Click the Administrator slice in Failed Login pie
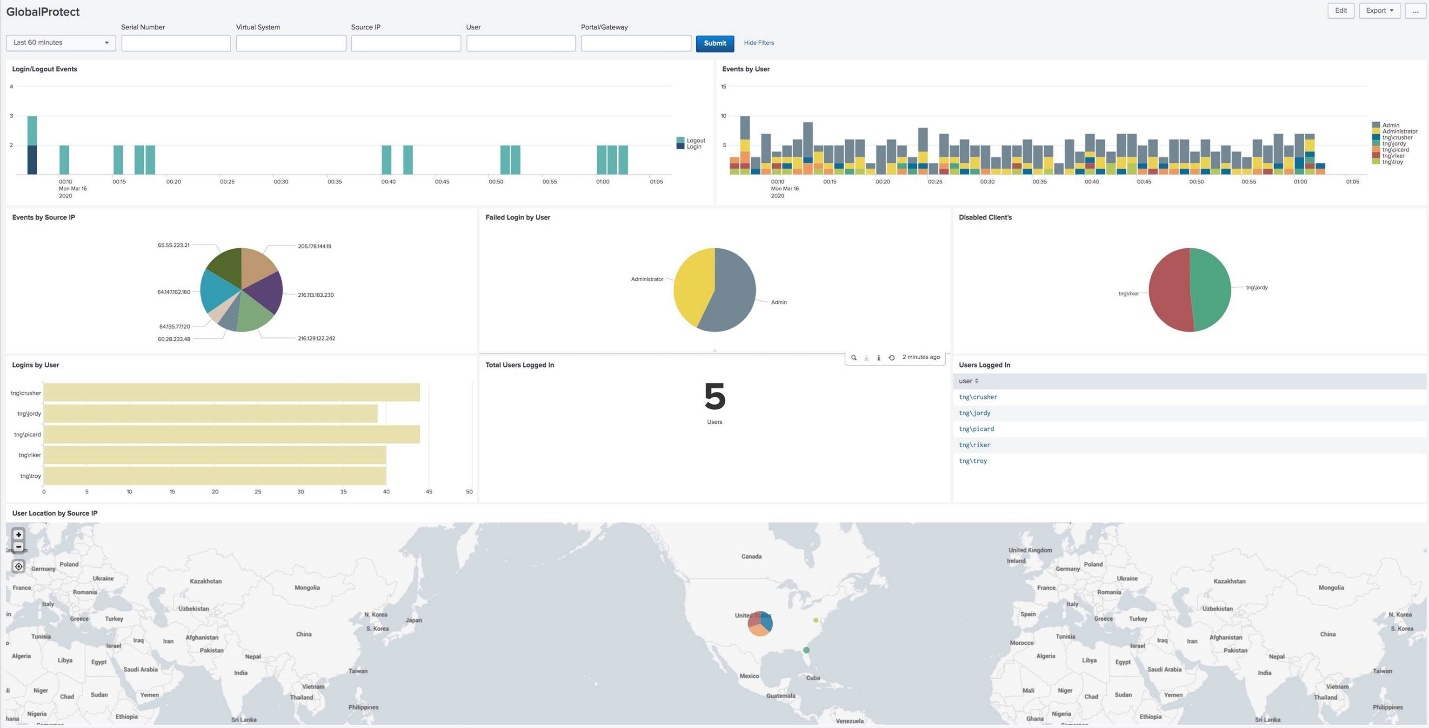This screenshot has height=728, width=1429. coord(693,287)
